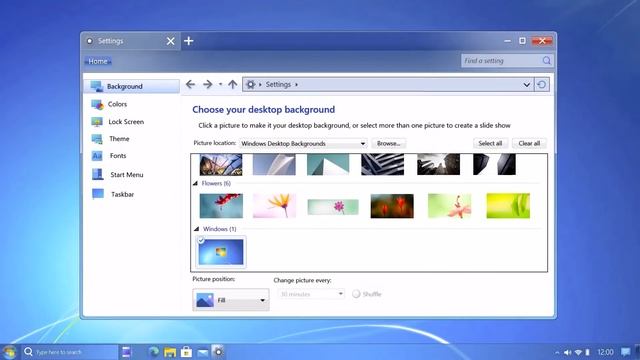This screenshot has height=360, width=640.
Task: Click the Settings gear on taskbar
Action: coord(218,351)
